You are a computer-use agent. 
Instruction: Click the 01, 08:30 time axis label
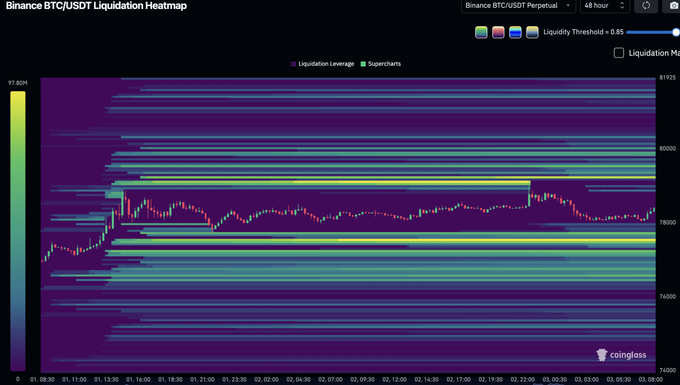click(x=42, y=379)
